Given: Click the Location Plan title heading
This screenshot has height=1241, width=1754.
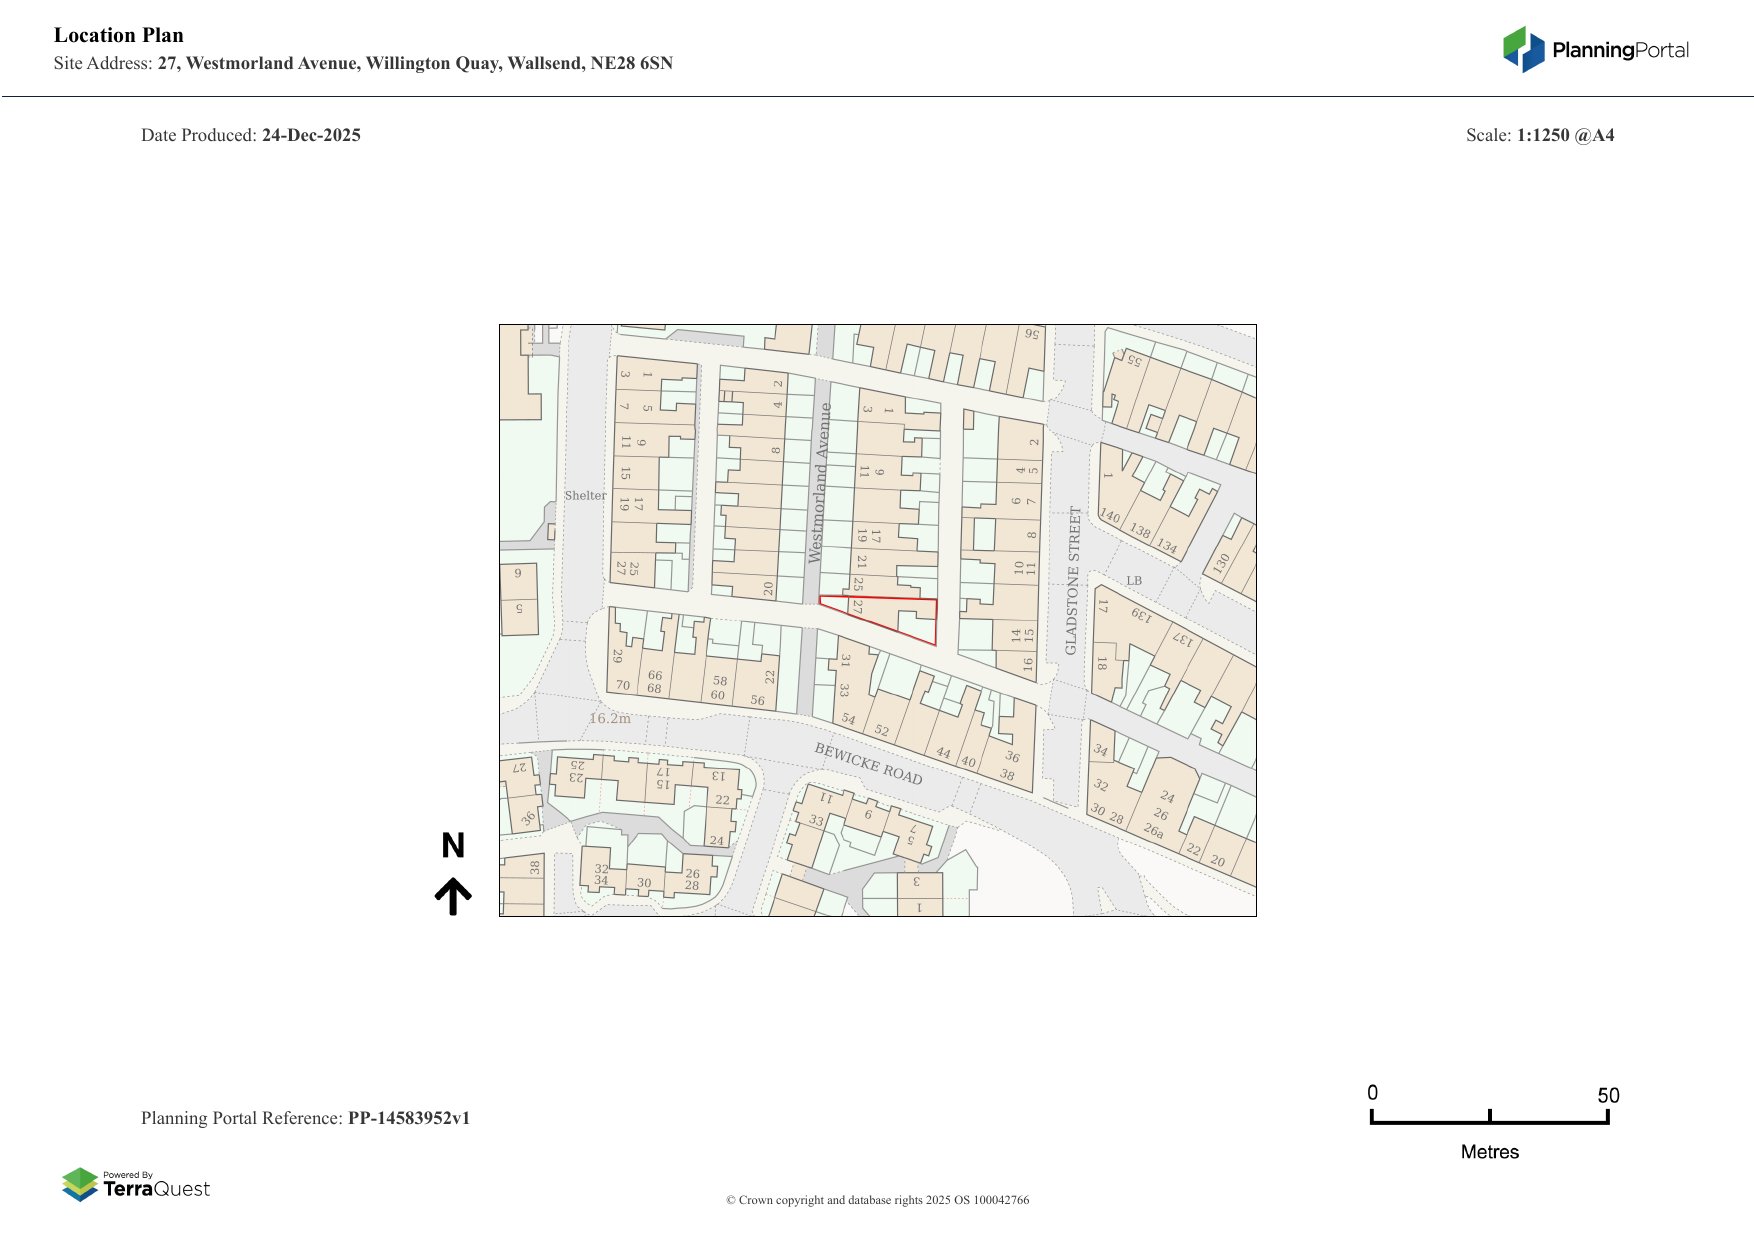Looking at the screenshot, I should (119, 36).
